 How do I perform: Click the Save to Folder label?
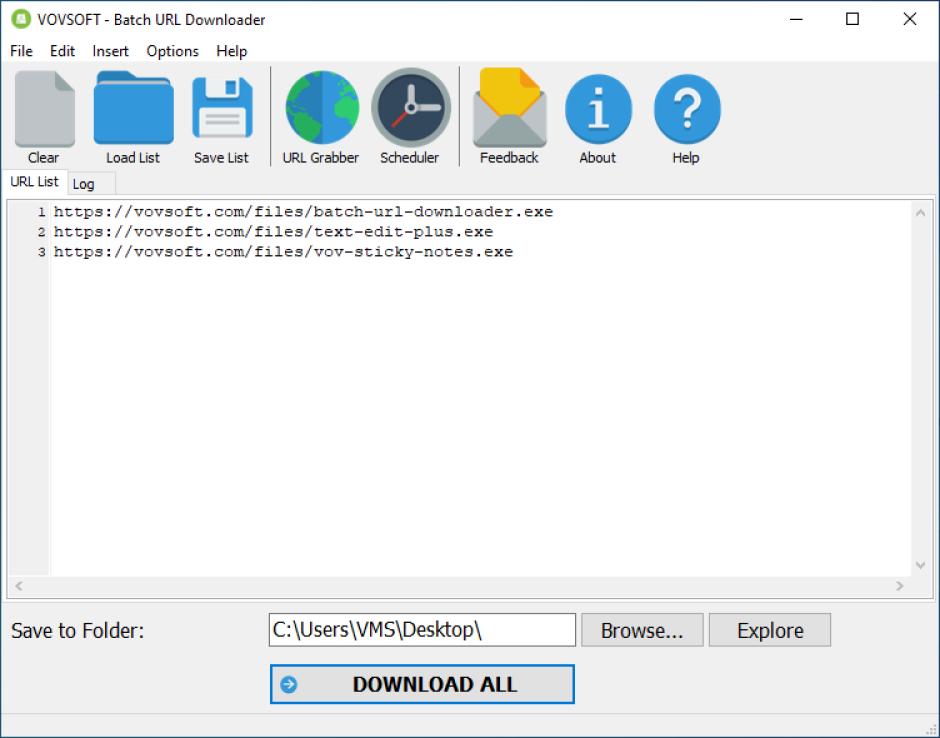coord(77,630)
